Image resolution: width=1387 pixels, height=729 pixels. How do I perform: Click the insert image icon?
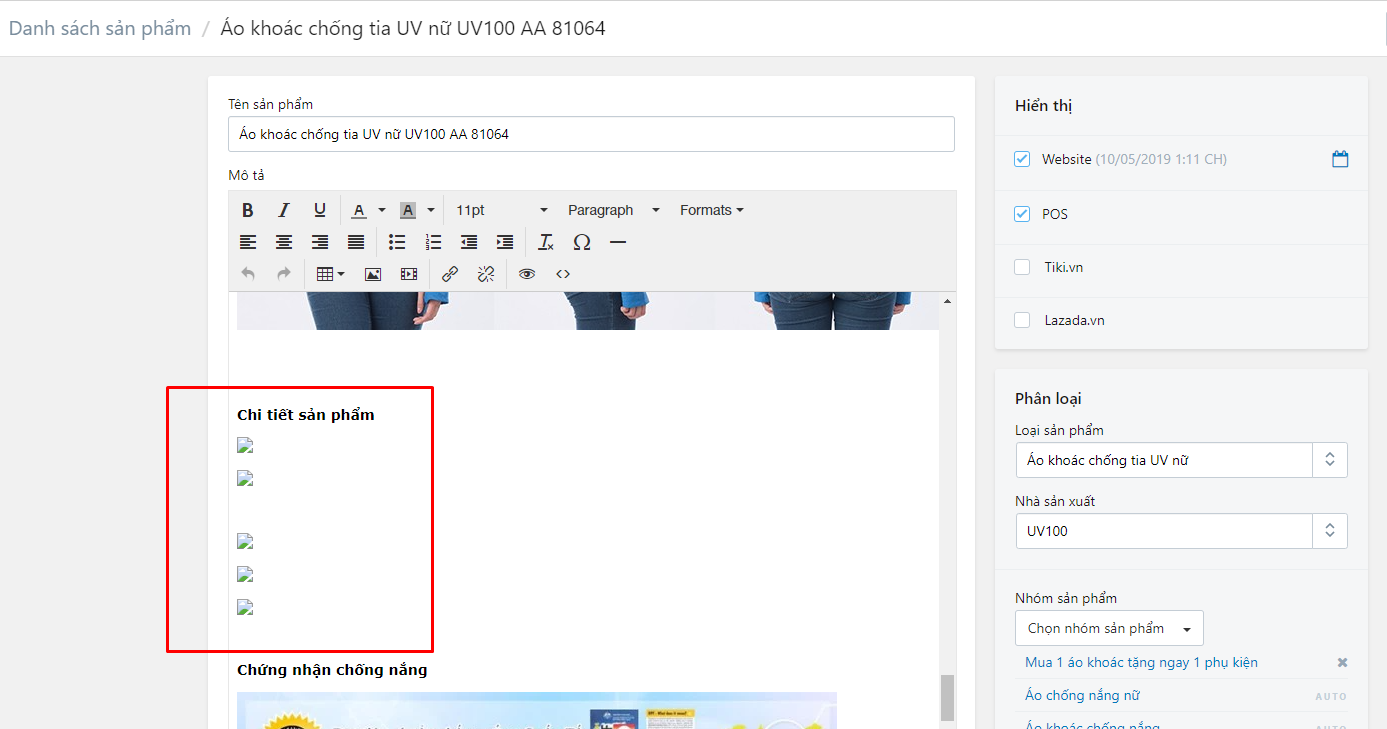[373, 274]
